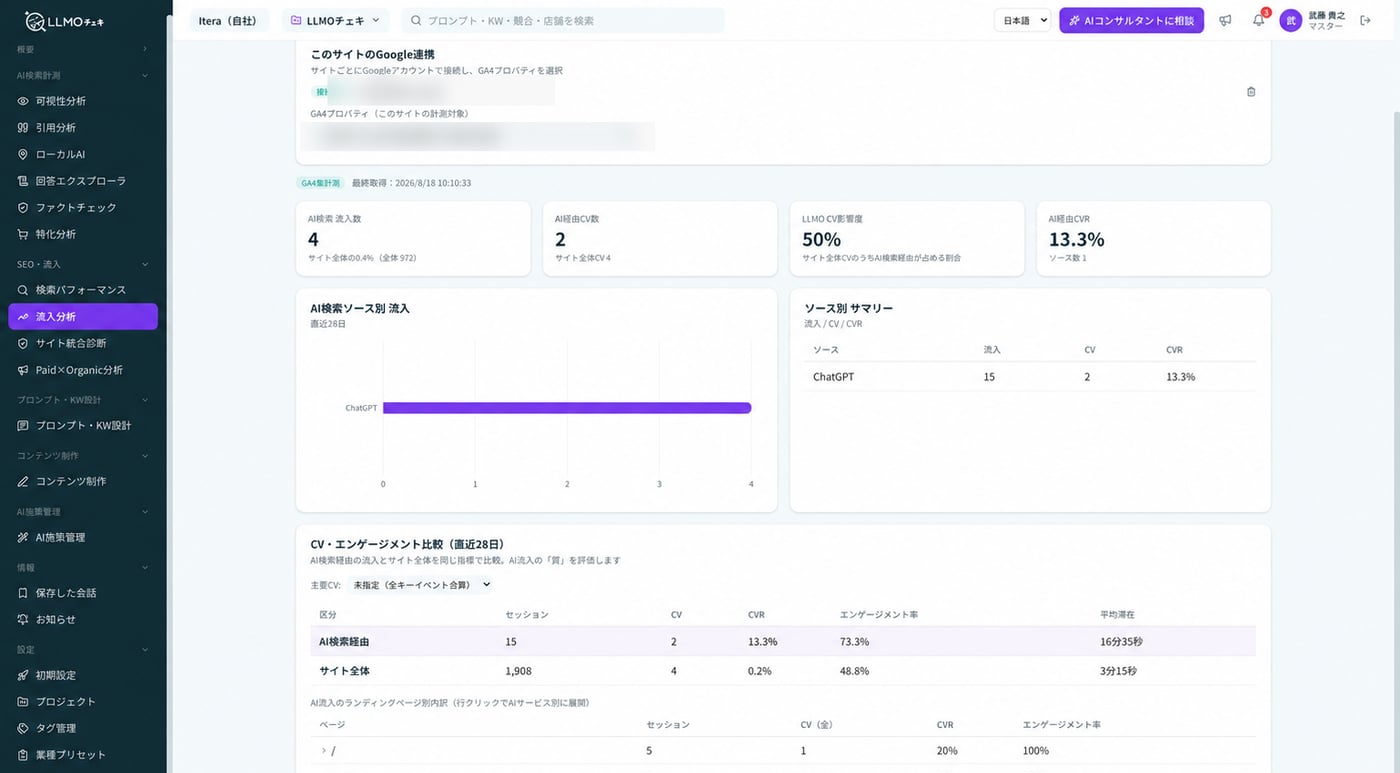Go to 検索パフォーマンス menu item

point(83,290)
